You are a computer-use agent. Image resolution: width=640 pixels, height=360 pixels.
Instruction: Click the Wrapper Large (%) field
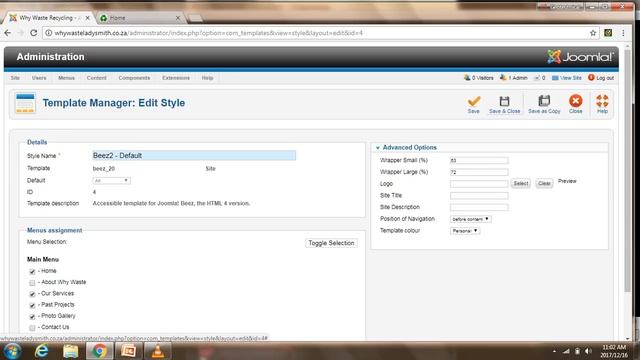479,172
